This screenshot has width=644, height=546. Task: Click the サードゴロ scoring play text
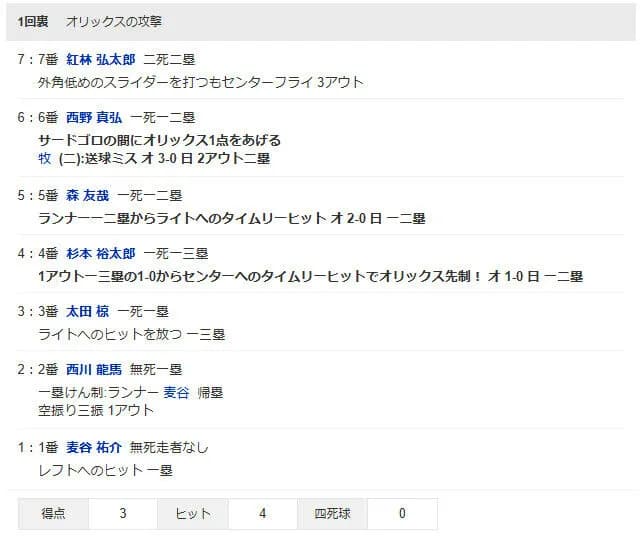pyautogui.click(x=159, y=141)
